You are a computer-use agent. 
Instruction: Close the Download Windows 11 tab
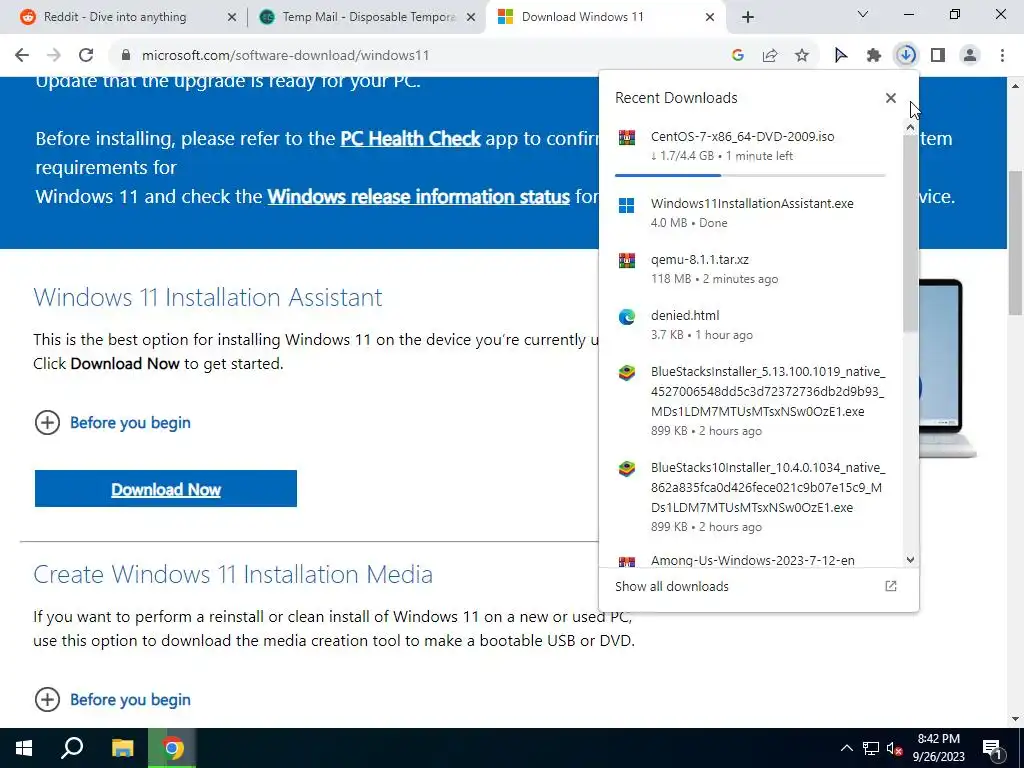point(710,18)
